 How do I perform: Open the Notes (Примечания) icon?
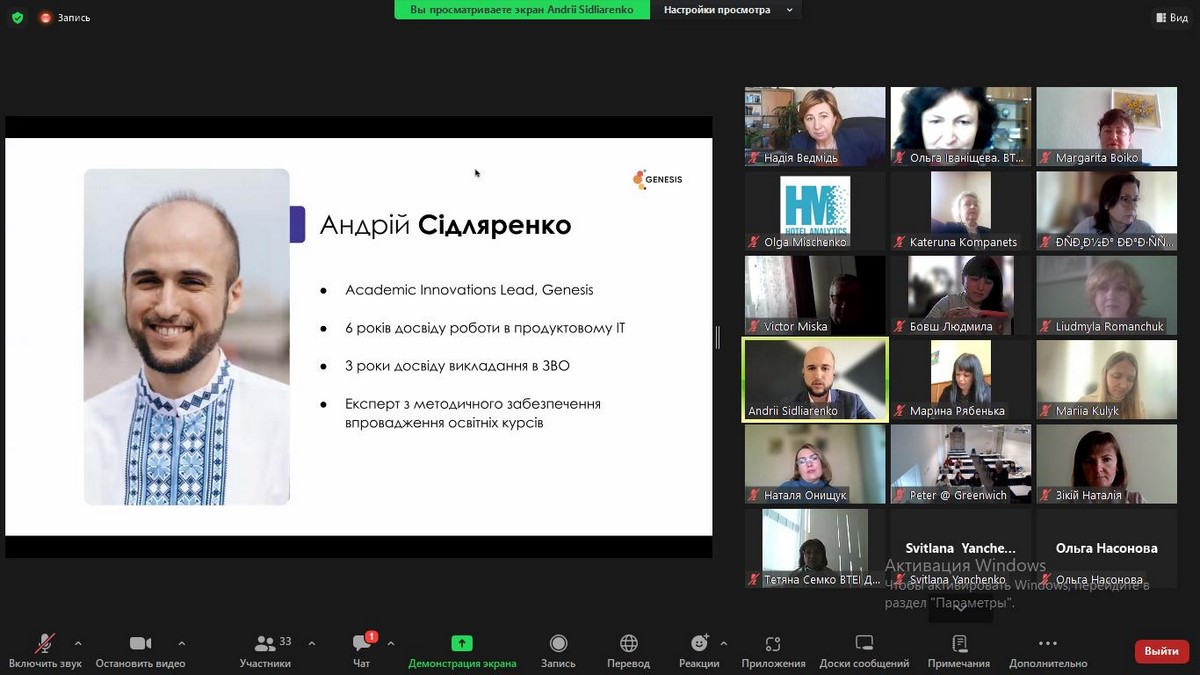click(959, 644)
